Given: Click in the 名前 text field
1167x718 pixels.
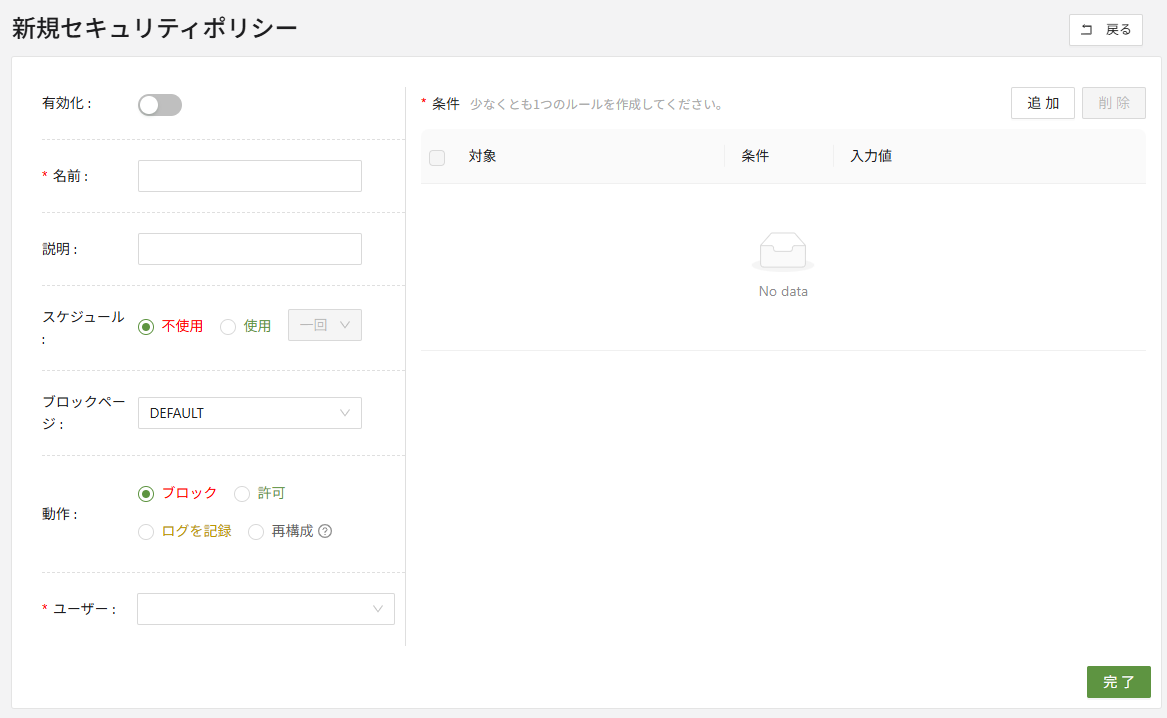Looking at the screenshot, I should click(250, 176).
